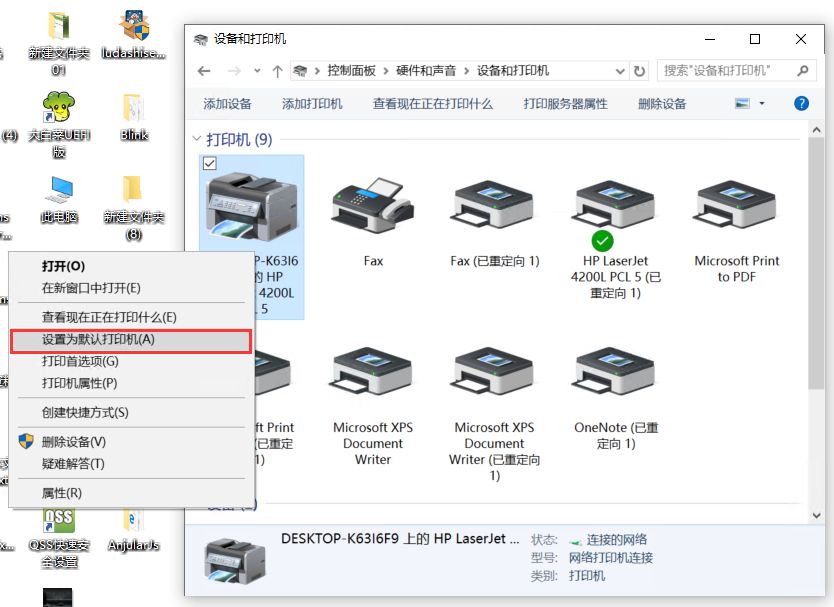Click 打印服务器属性 in the toolbar
Screen dimensions: 834x607
click(x=565, y=104)
